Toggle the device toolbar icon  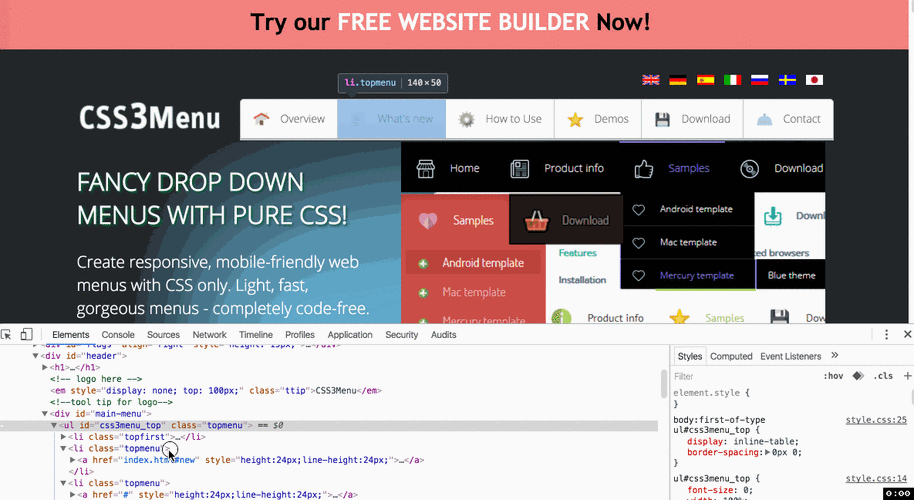tap(26, 334)
